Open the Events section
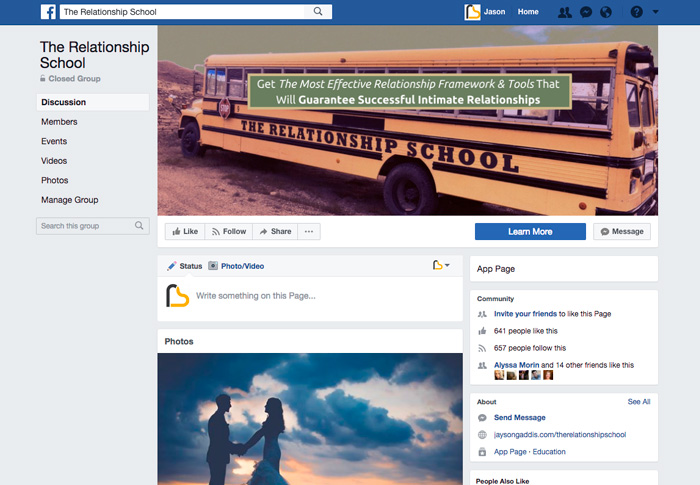 pos(54,141)
